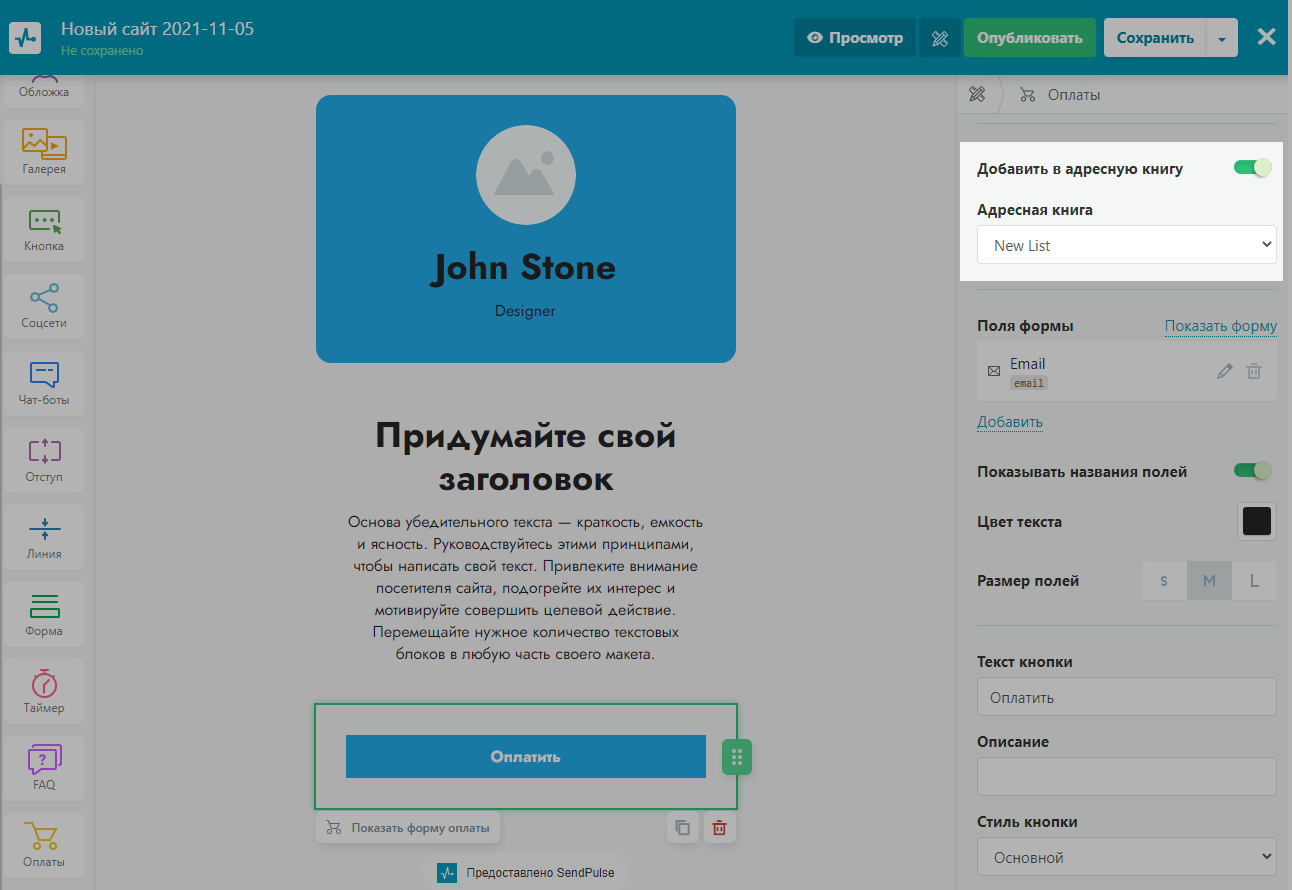
Task: Expand the Сохранить options arrow
Action: (x=1222, y=38)
